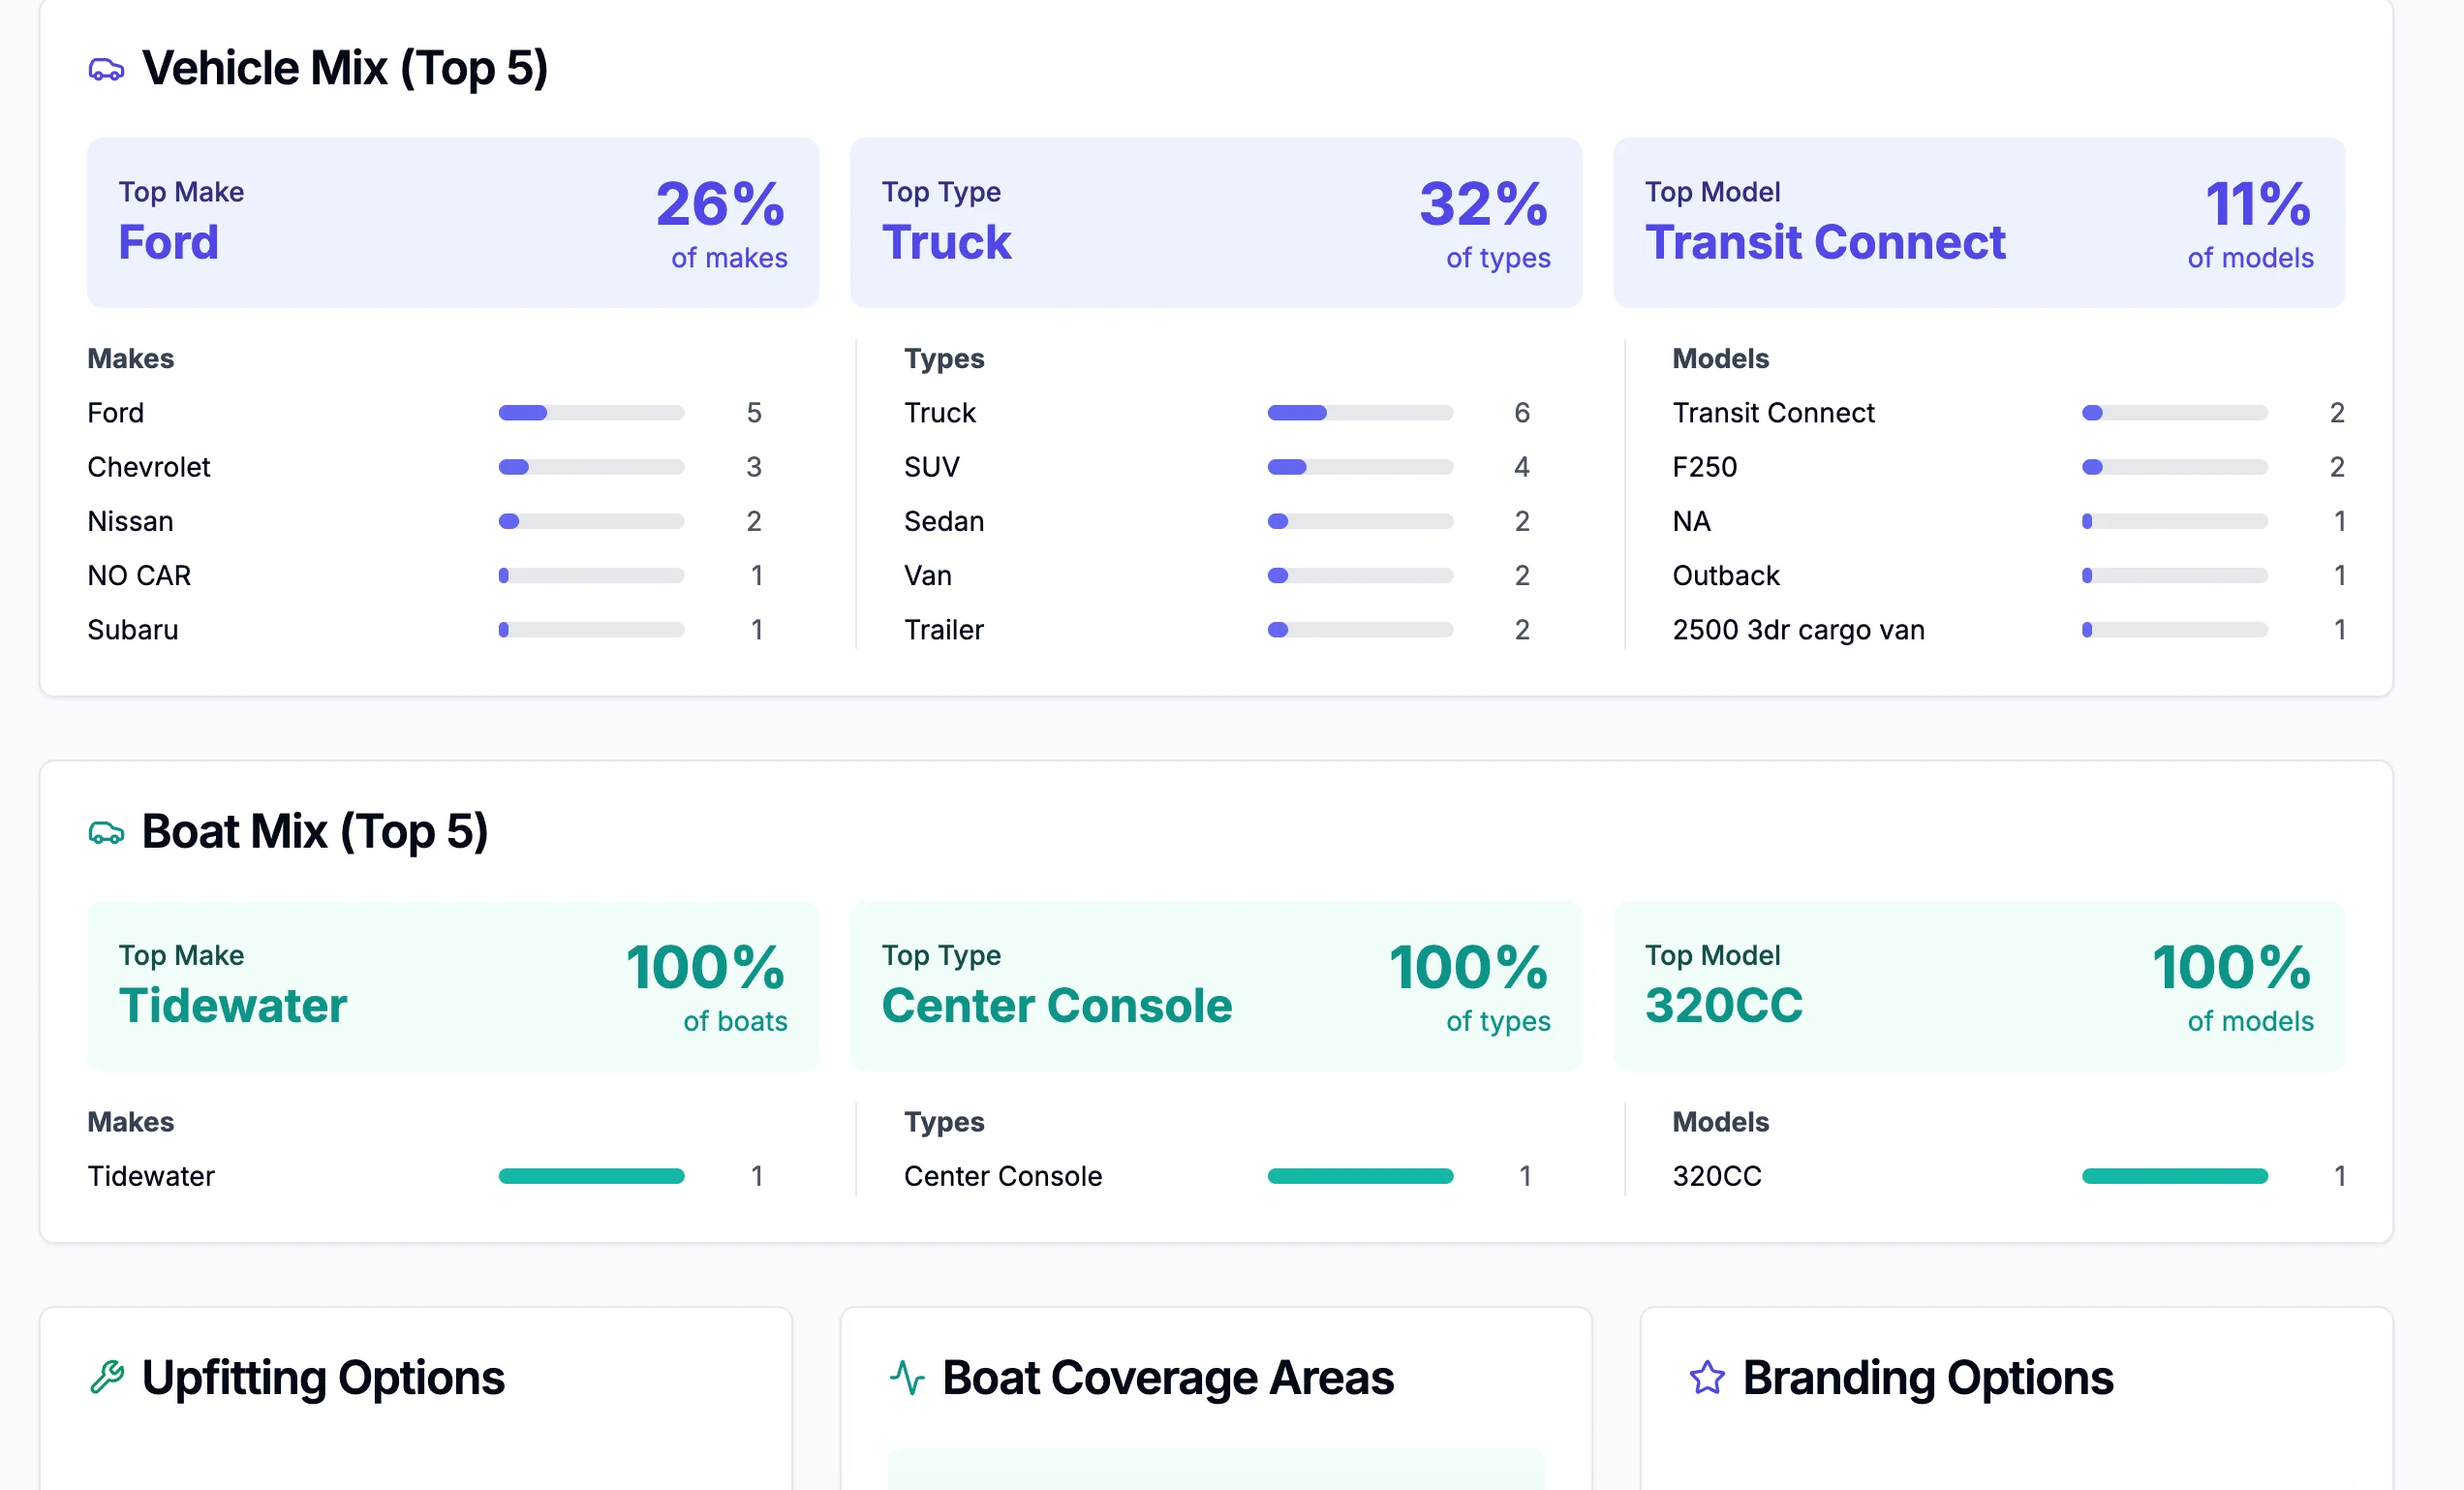Click the 11% of models figure
Viewport: 2464px width, 1490px height.
(x=2250, y=223)
